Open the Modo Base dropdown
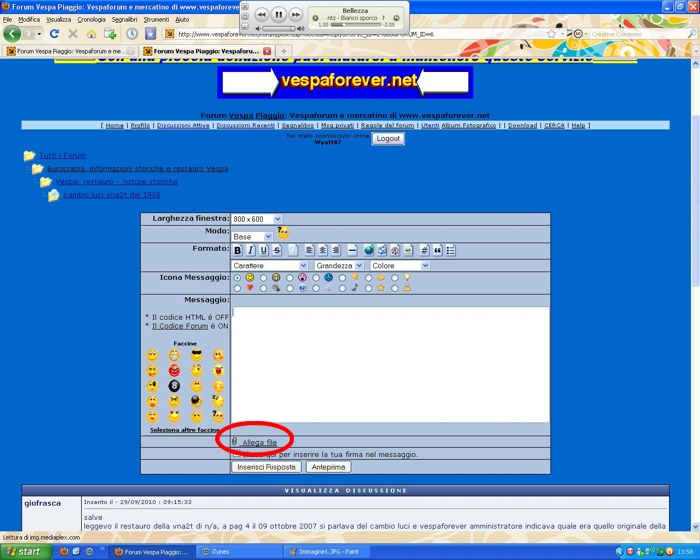This screenshot has height=560, width=700. [252, 236]
